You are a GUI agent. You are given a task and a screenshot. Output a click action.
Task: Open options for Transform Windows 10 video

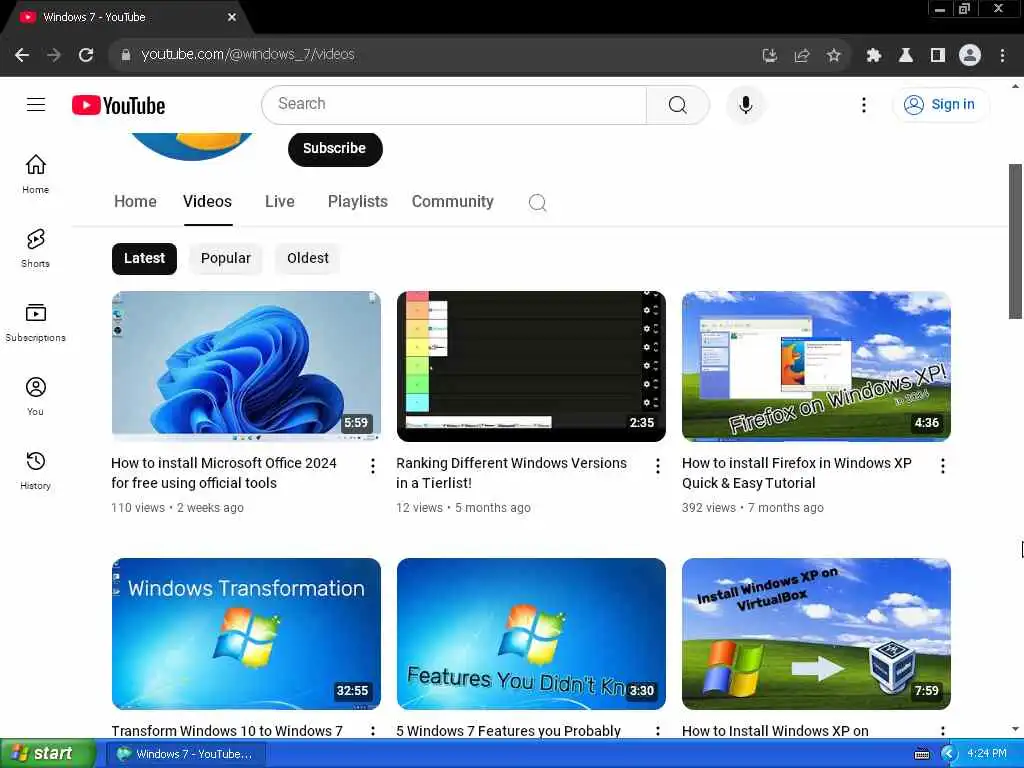(372, 731)
